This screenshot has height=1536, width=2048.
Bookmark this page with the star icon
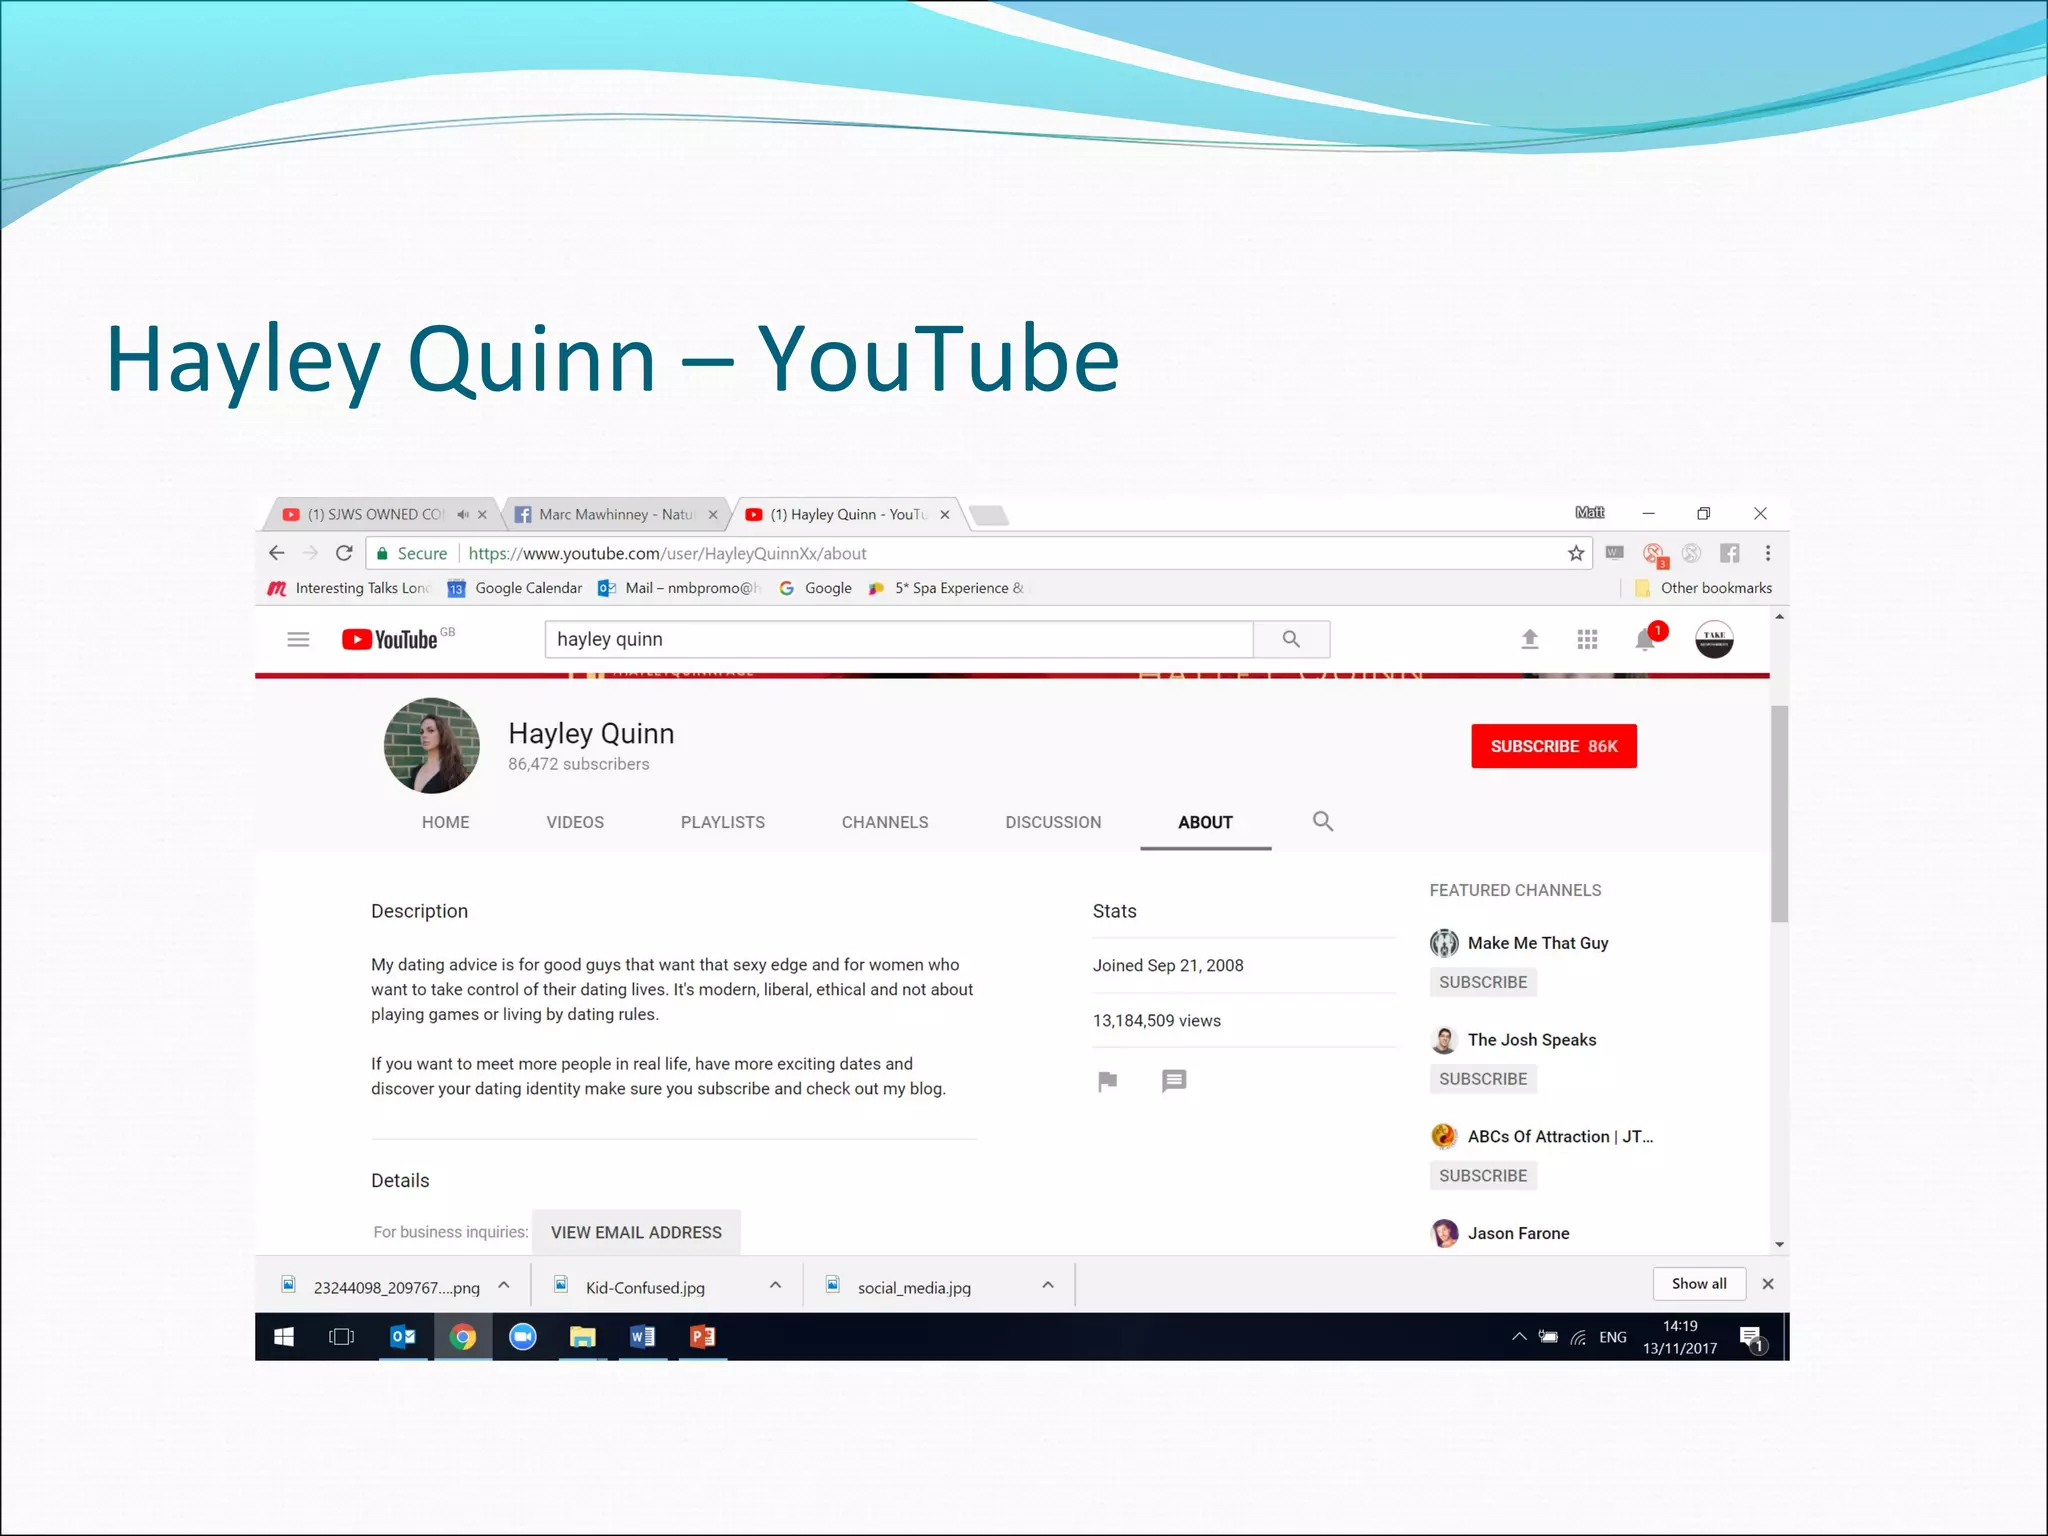click(1576, 553)
